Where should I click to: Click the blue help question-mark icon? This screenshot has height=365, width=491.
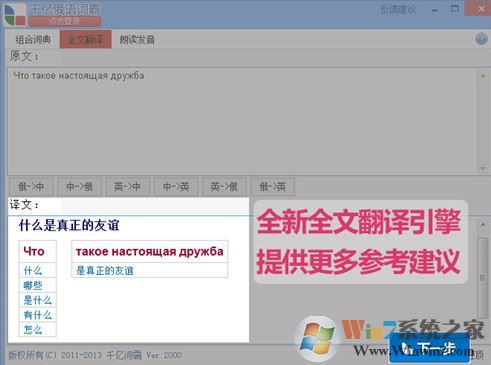coord(481,39)
